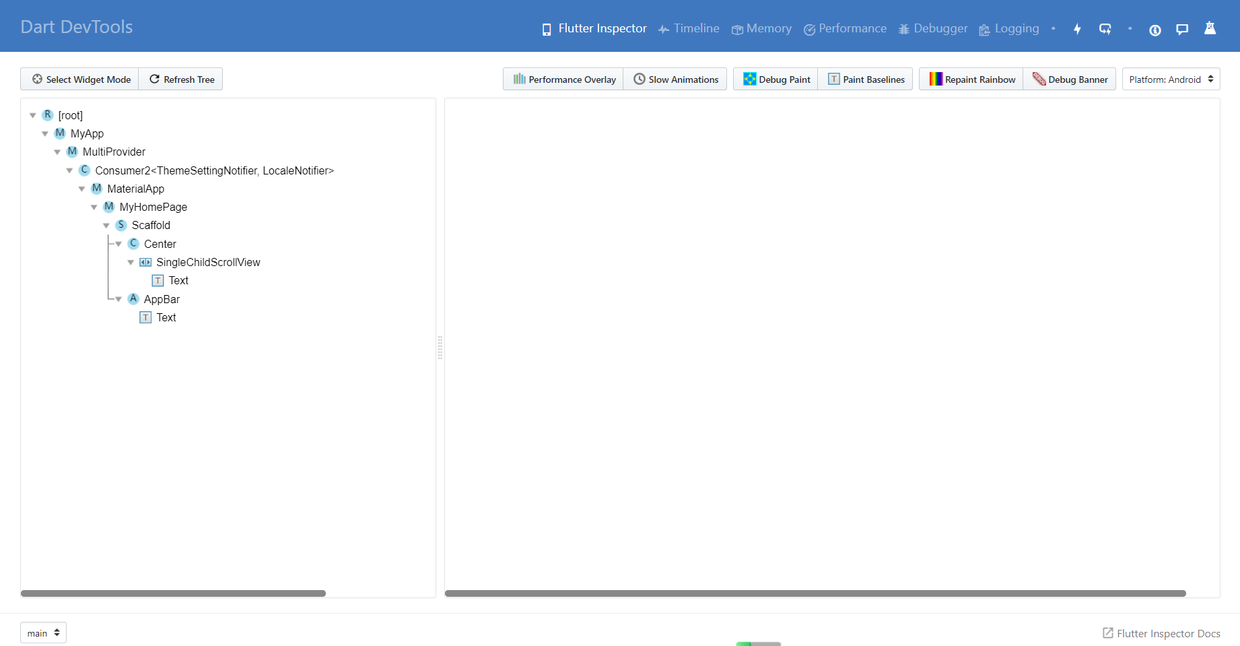
Task: Toggle Slow Animations
Action: point(675,79)
